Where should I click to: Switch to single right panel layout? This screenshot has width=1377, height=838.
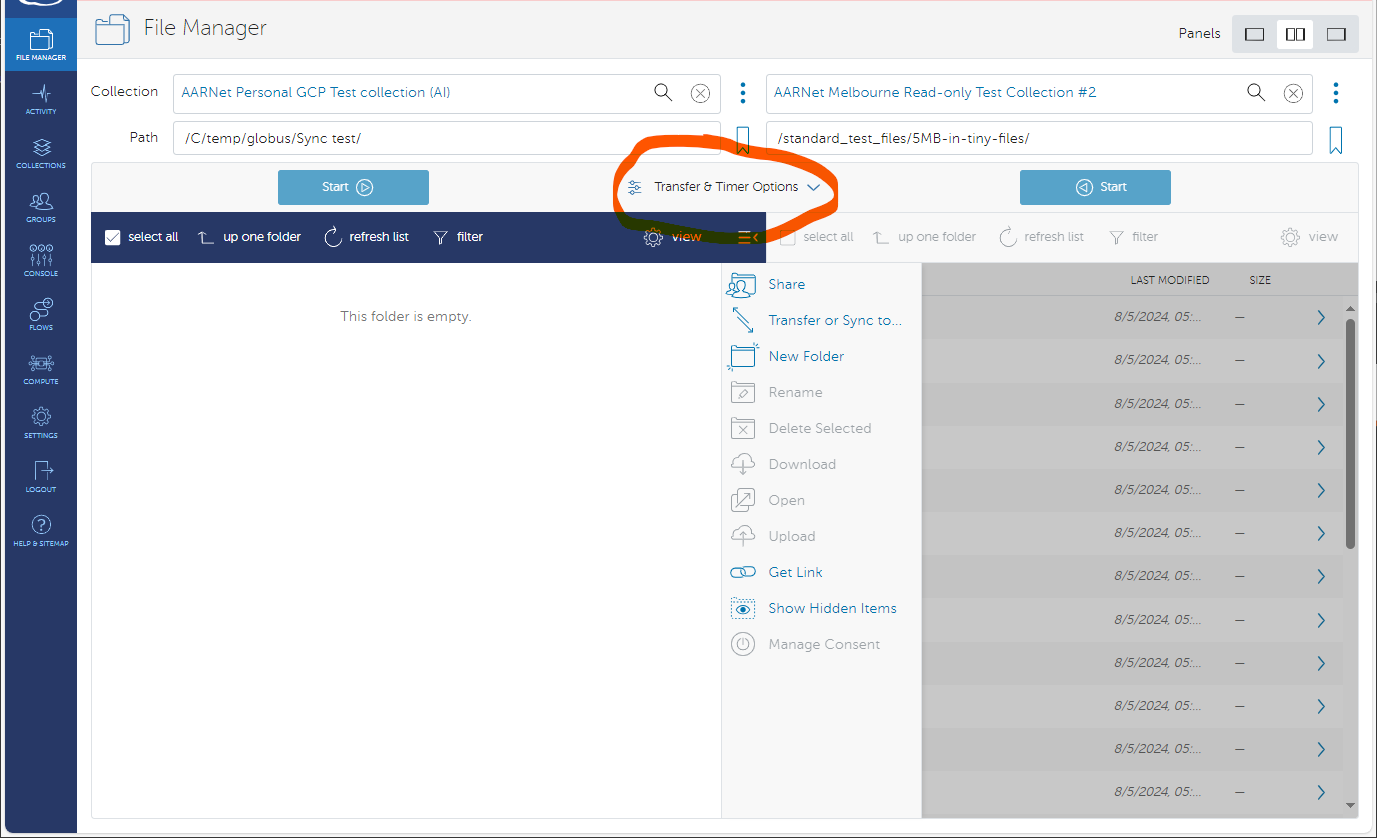point(1336,34)
